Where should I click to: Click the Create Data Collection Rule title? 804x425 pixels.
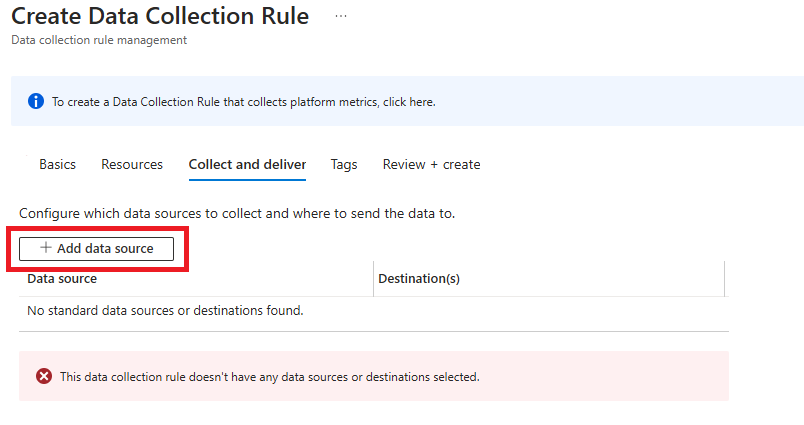coord(160,17)
